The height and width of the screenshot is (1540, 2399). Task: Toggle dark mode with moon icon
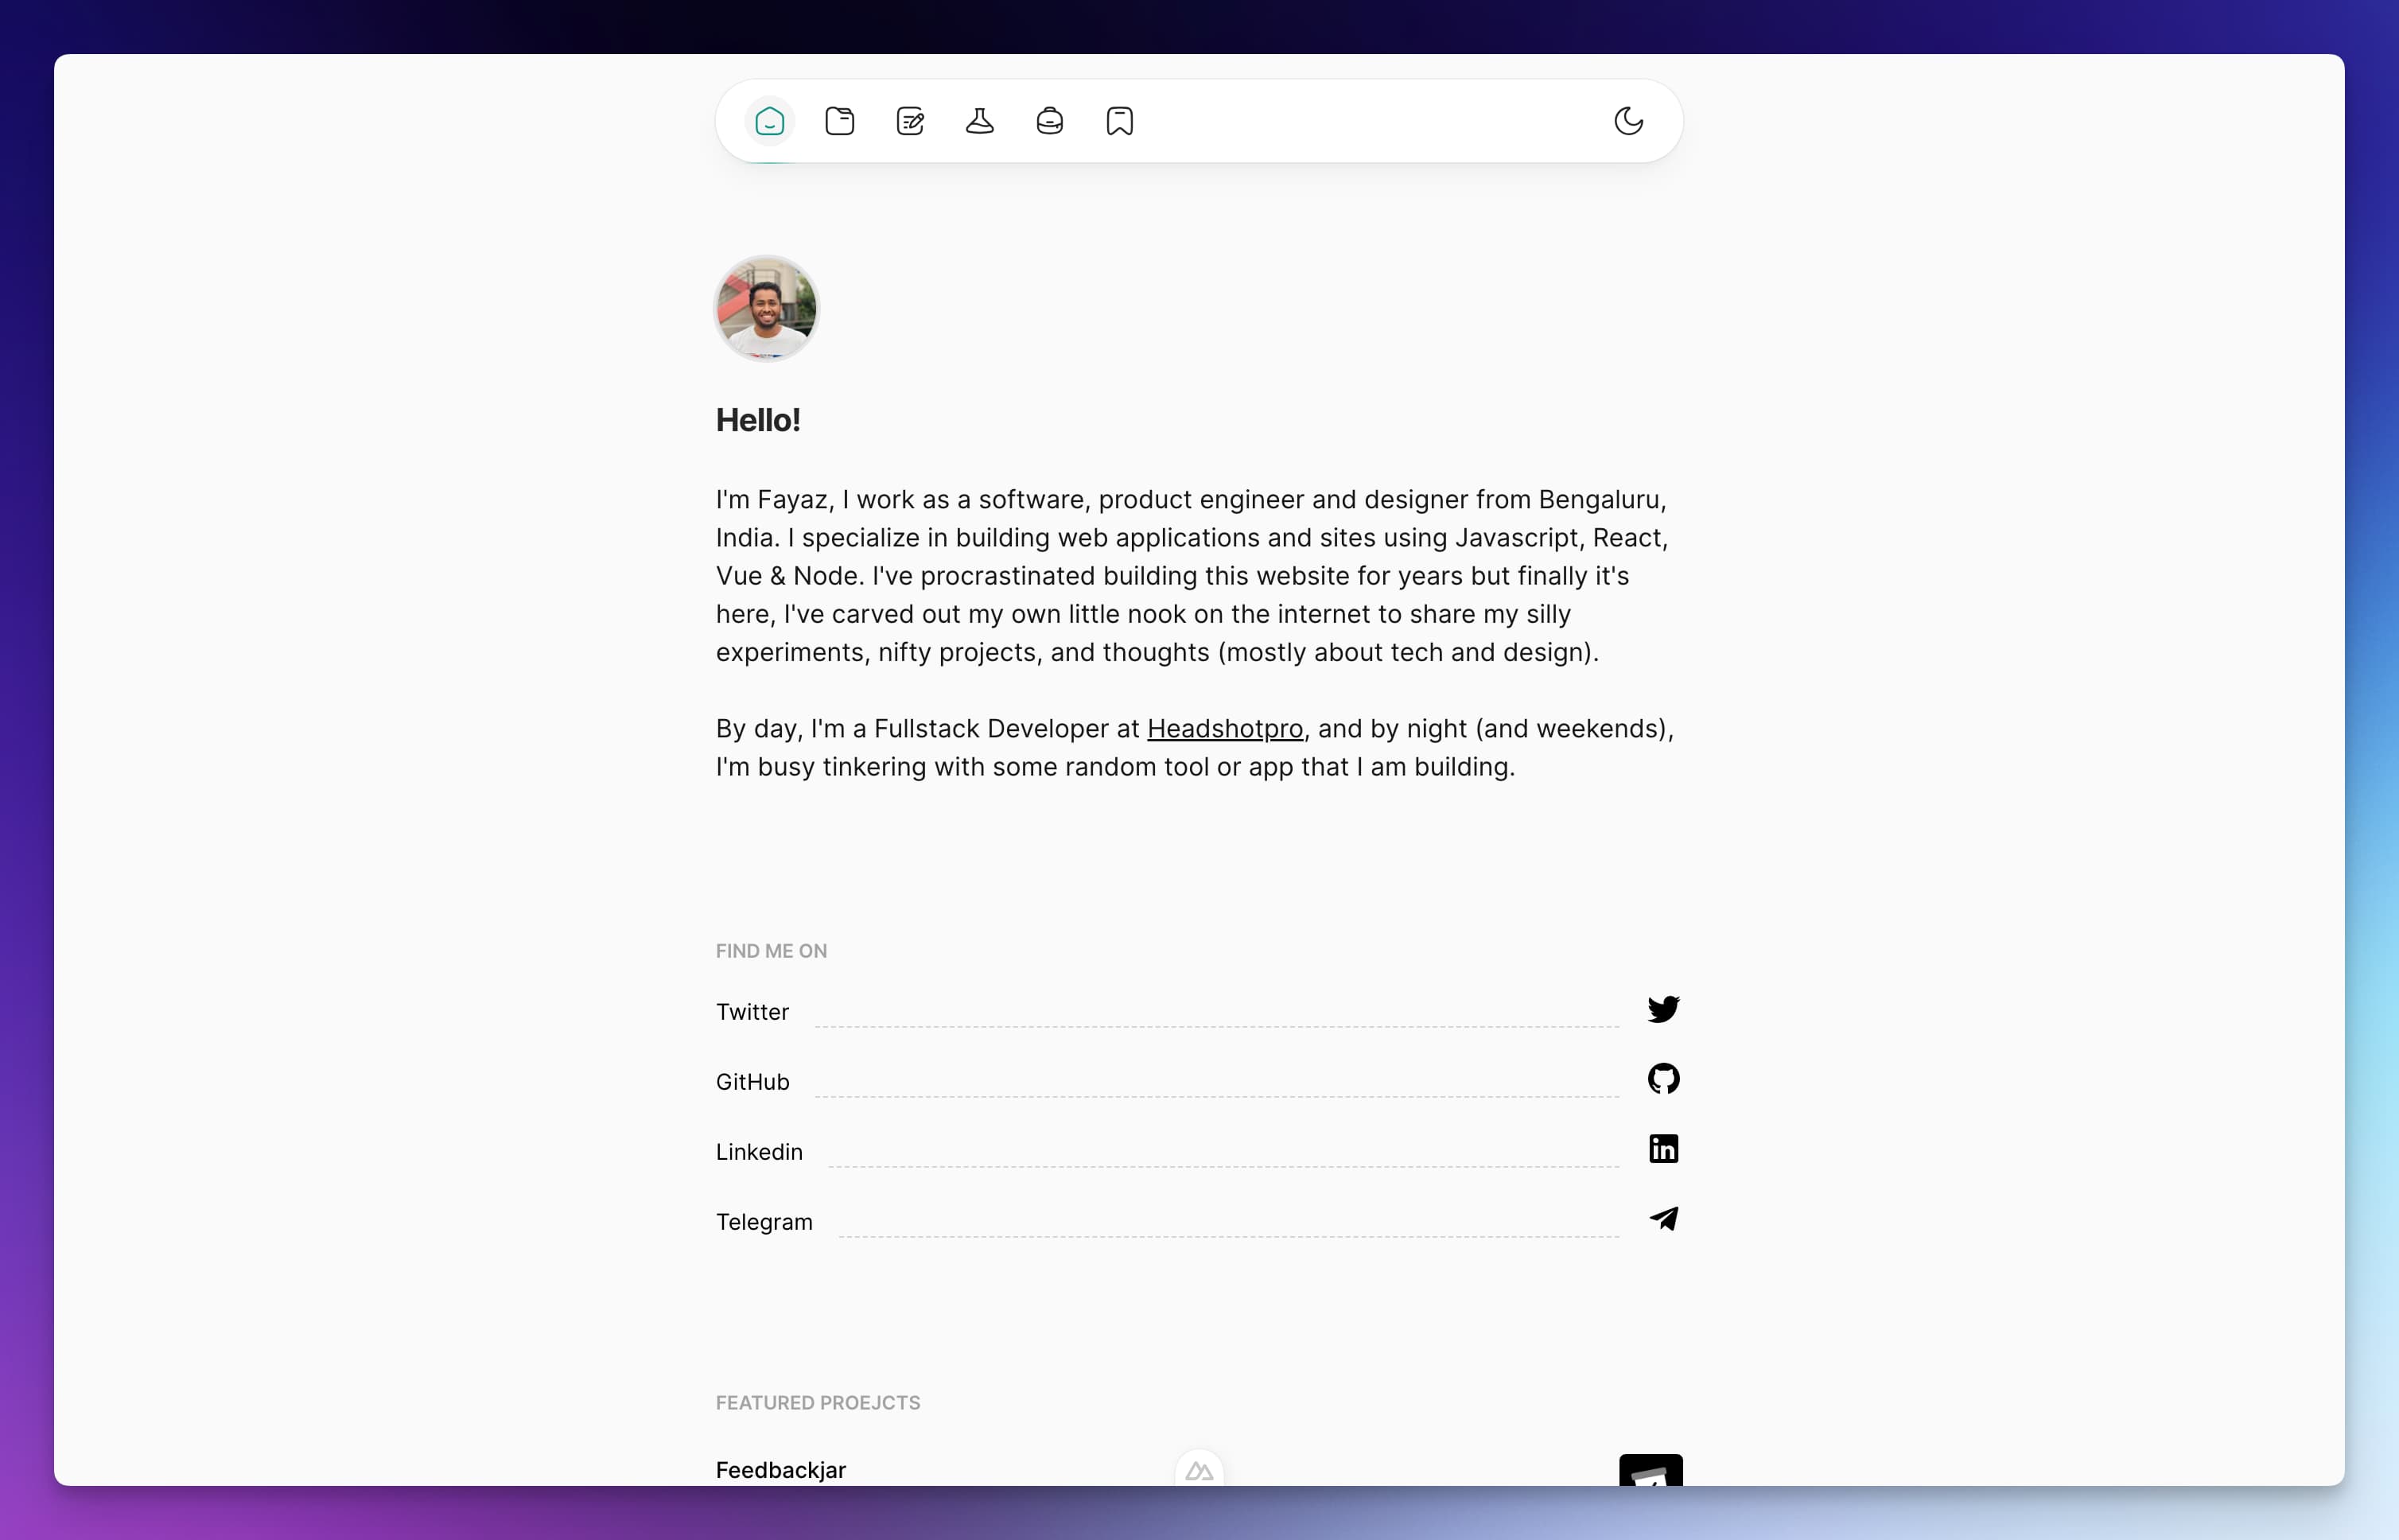(x=1628, y=121)
